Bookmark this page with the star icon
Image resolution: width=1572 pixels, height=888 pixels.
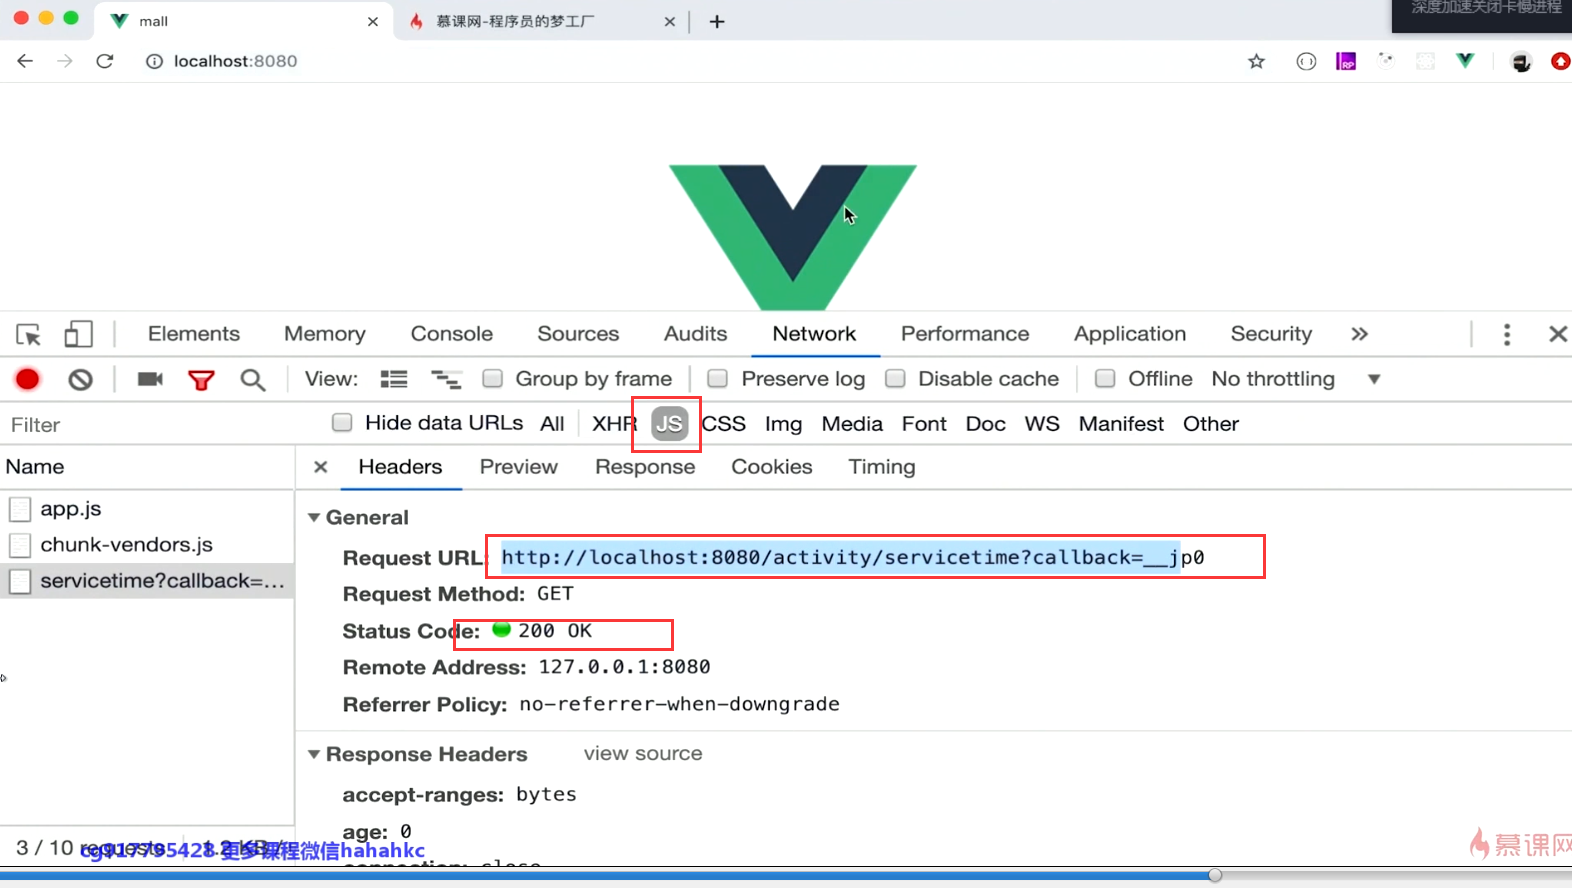point(1257,62)
